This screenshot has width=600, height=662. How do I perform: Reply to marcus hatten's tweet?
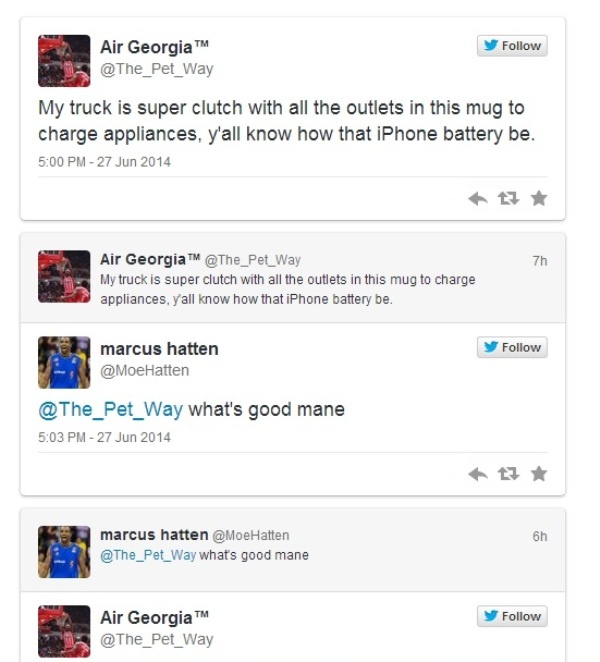coord(478,474)
